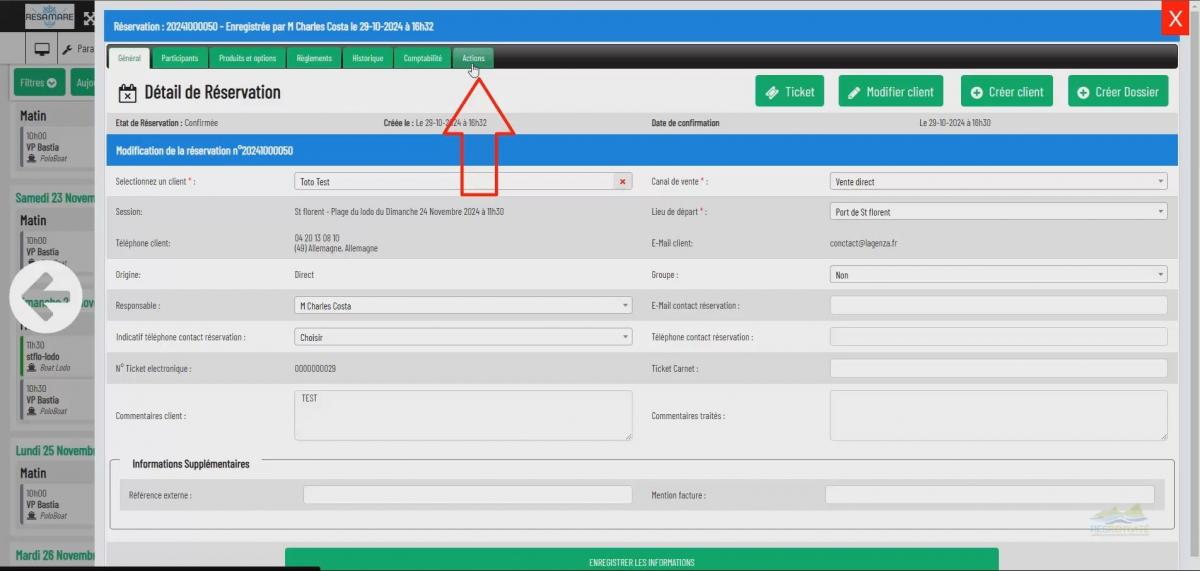Click the Créer Dossier button
This screenshot has width=1200, height=571.
[1118, 92]
